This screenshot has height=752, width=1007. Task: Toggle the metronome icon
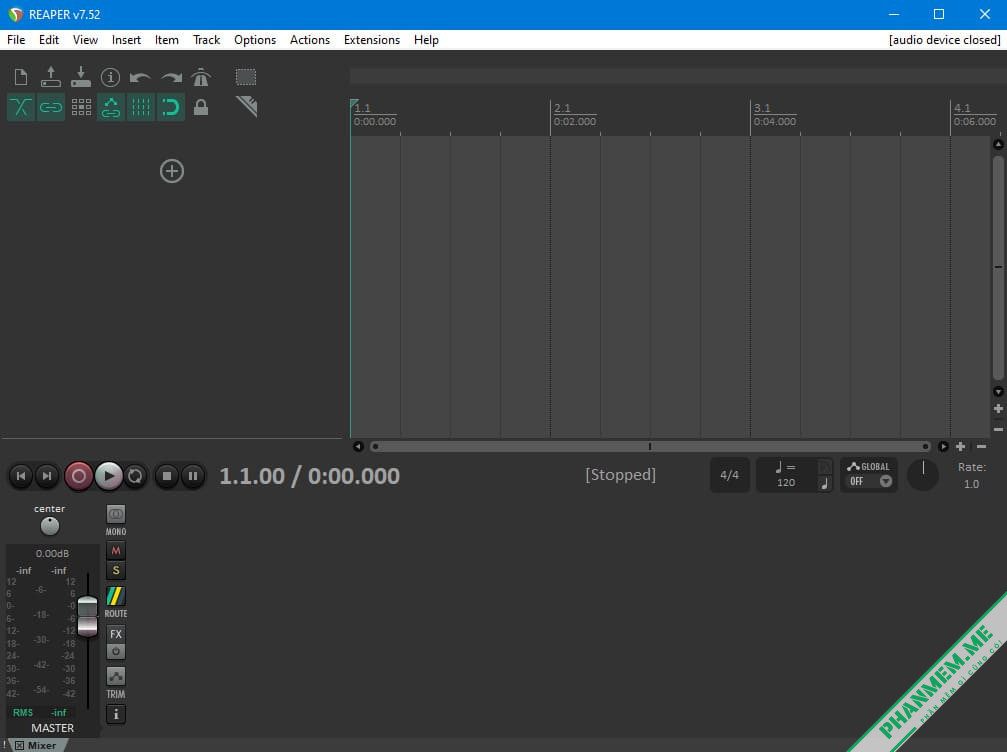[201, 77]
